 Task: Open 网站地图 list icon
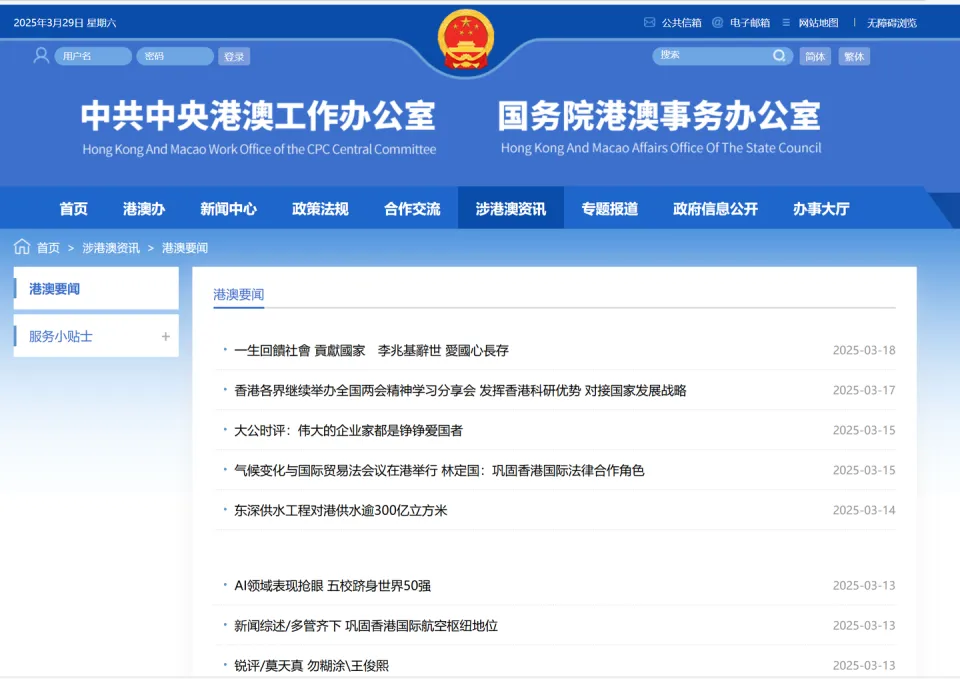[x=786, y=22]
